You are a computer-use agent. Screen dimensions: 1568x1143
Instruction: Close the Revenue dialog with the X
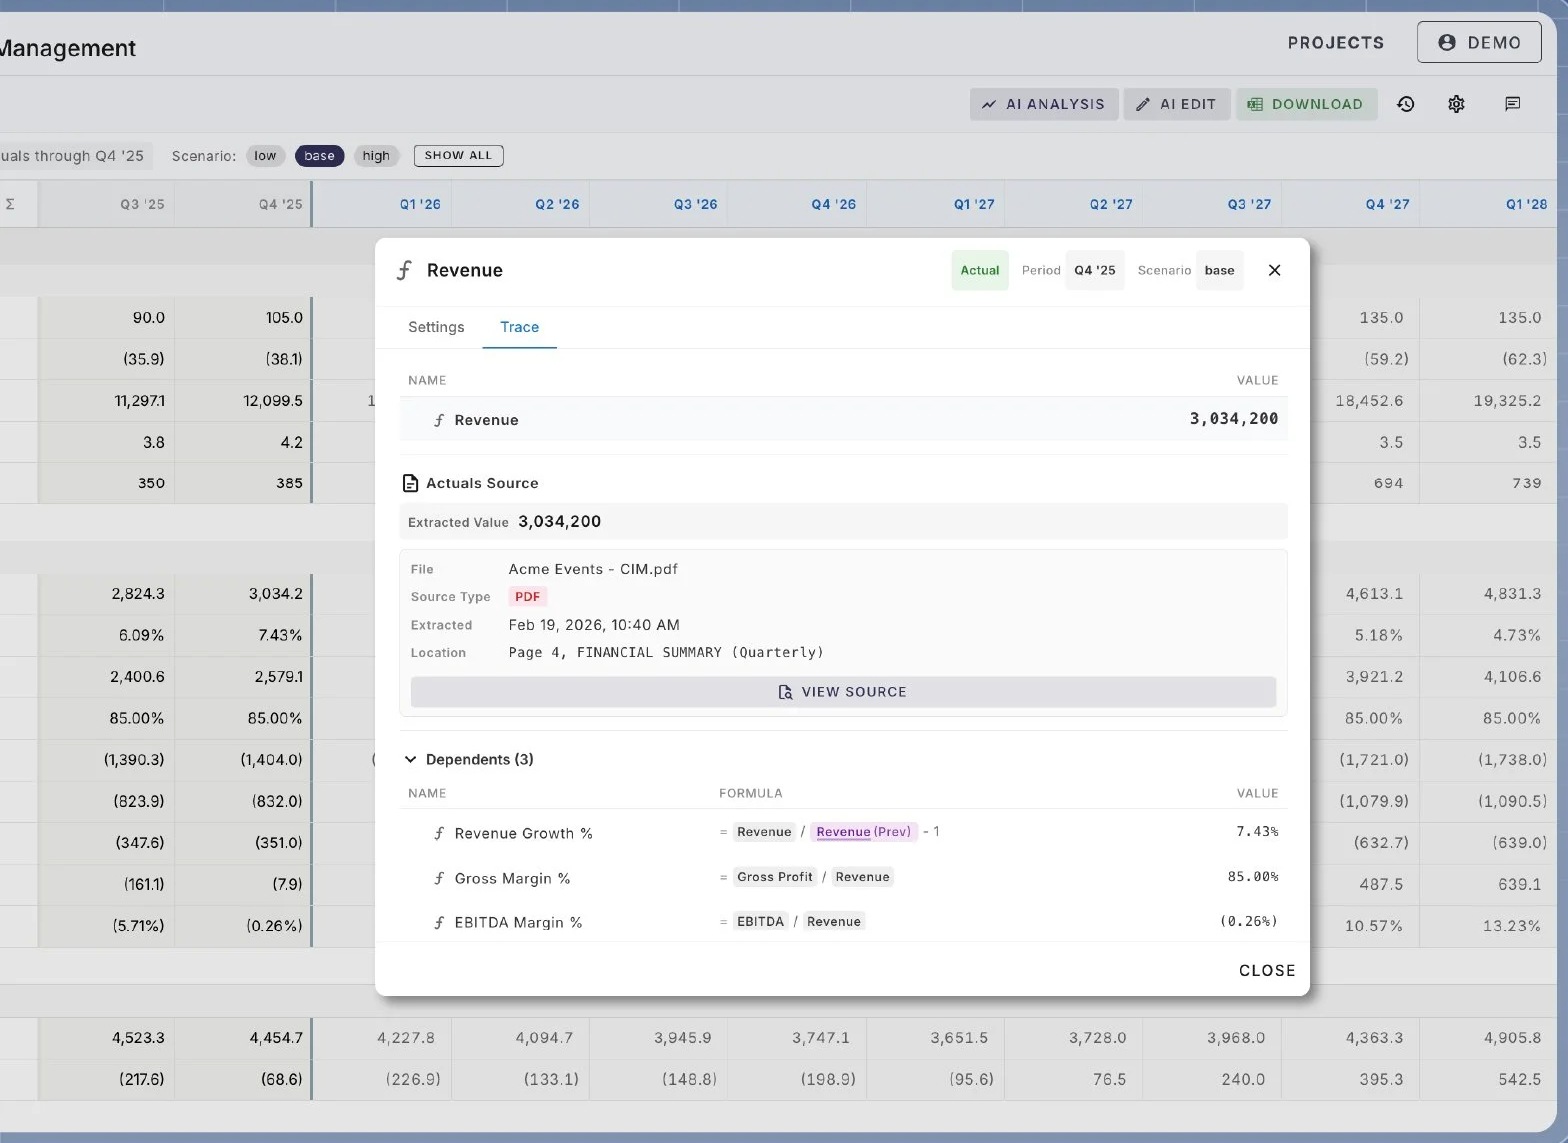click(x=1274, y=270)
